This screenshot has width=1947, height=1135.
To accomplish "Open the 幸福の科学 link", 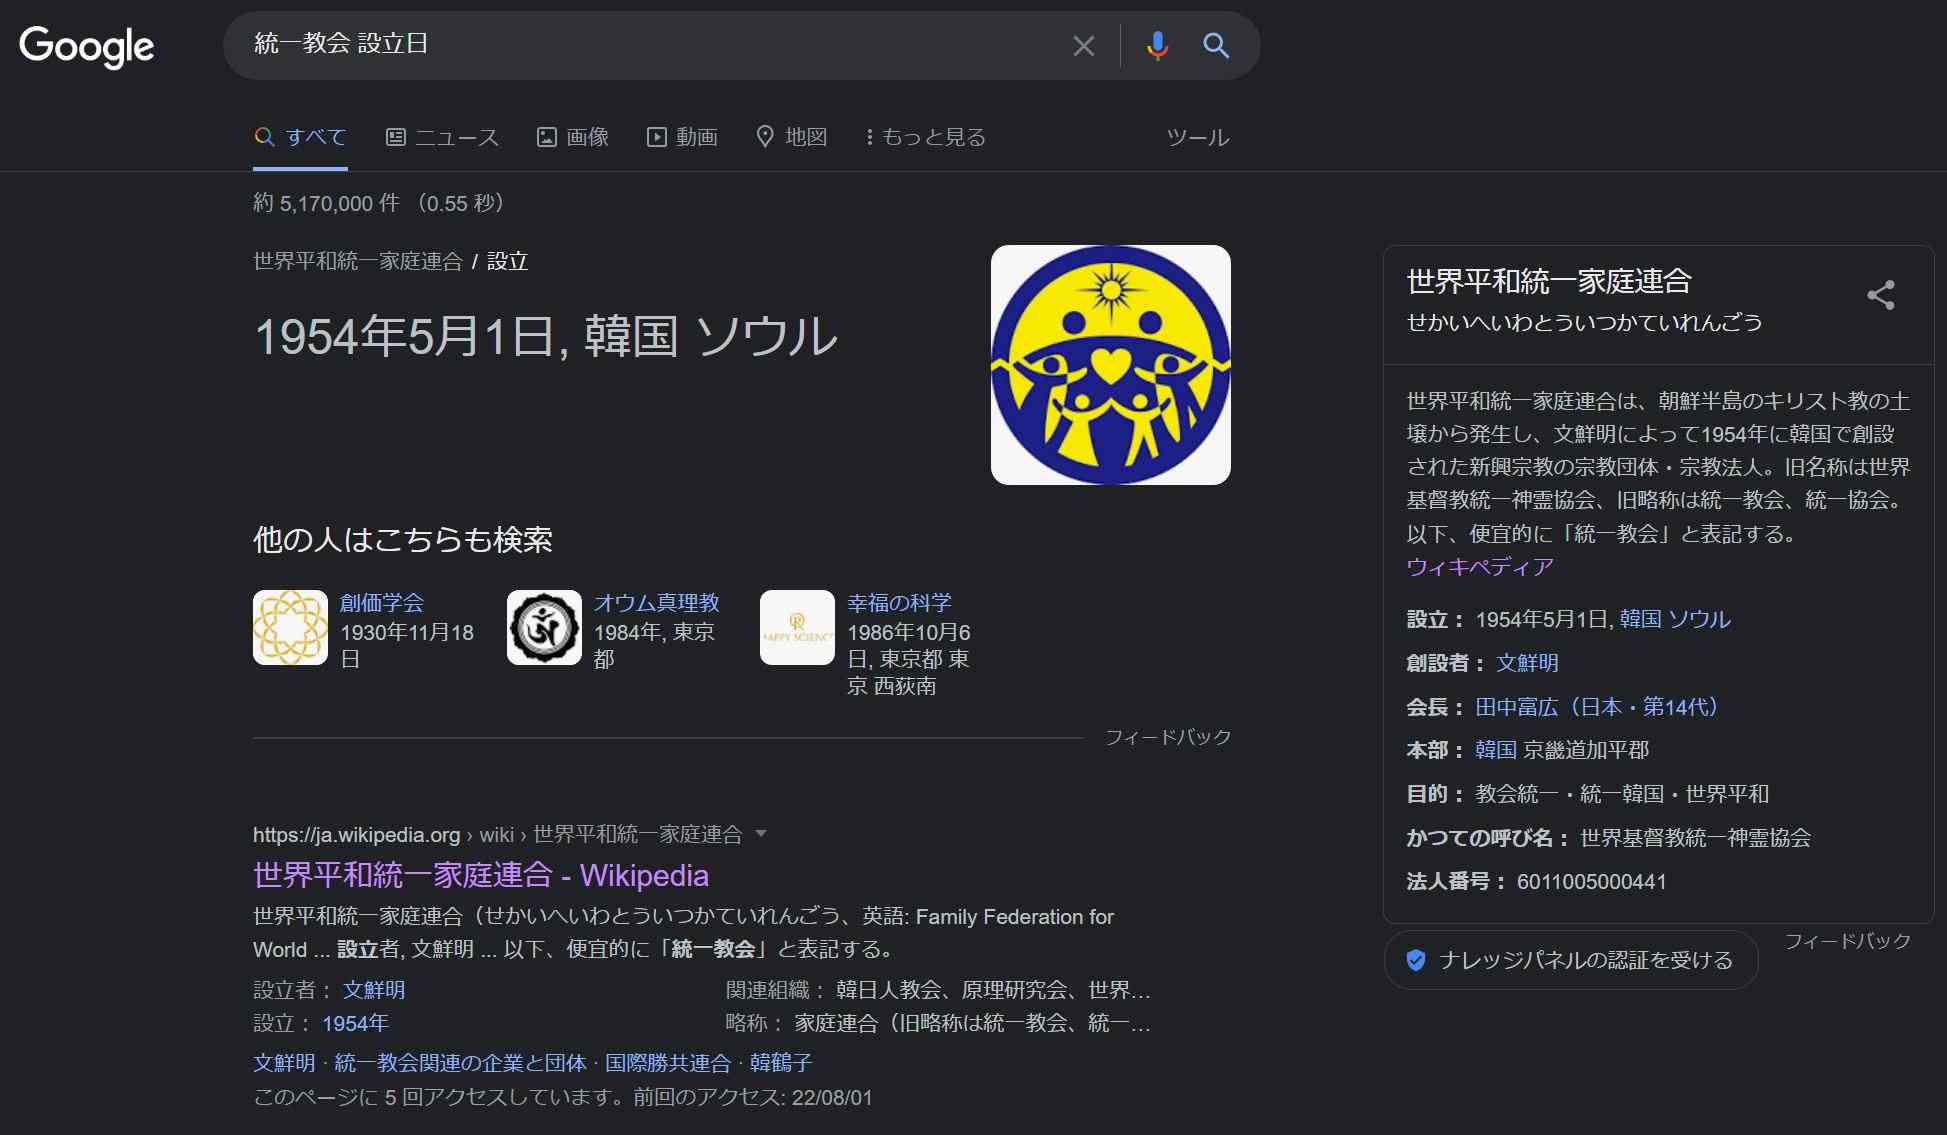I will point(900,603).
